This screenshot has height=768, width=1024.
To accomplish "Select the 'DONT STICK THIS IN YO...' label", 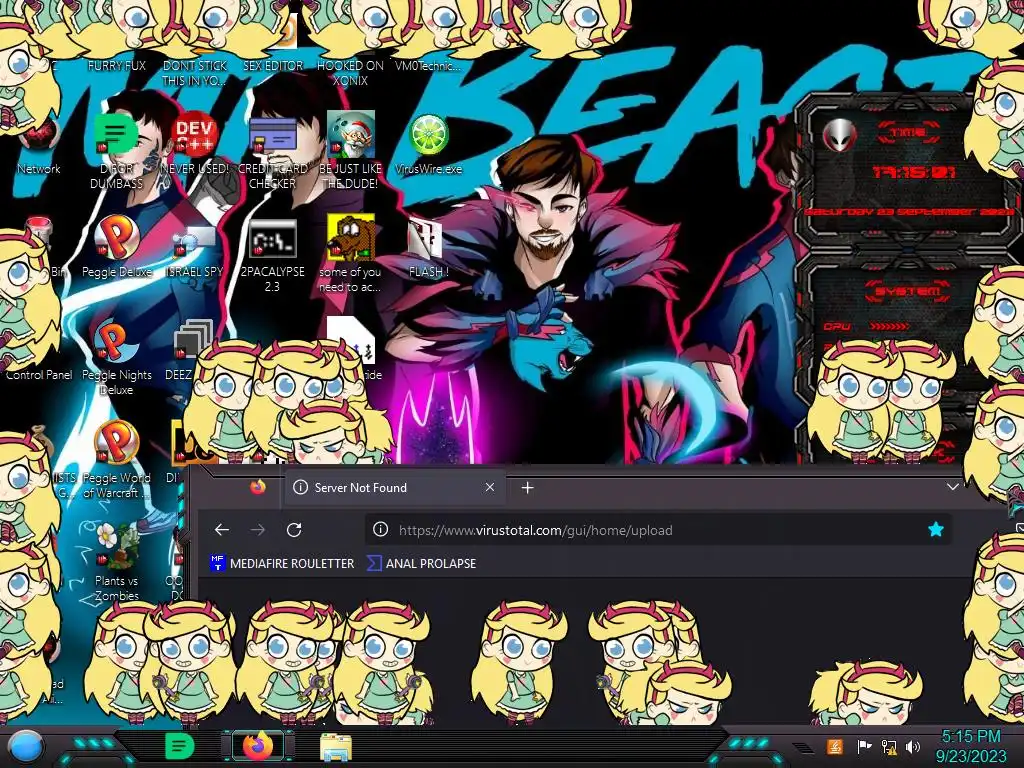I will click(194, 73).
